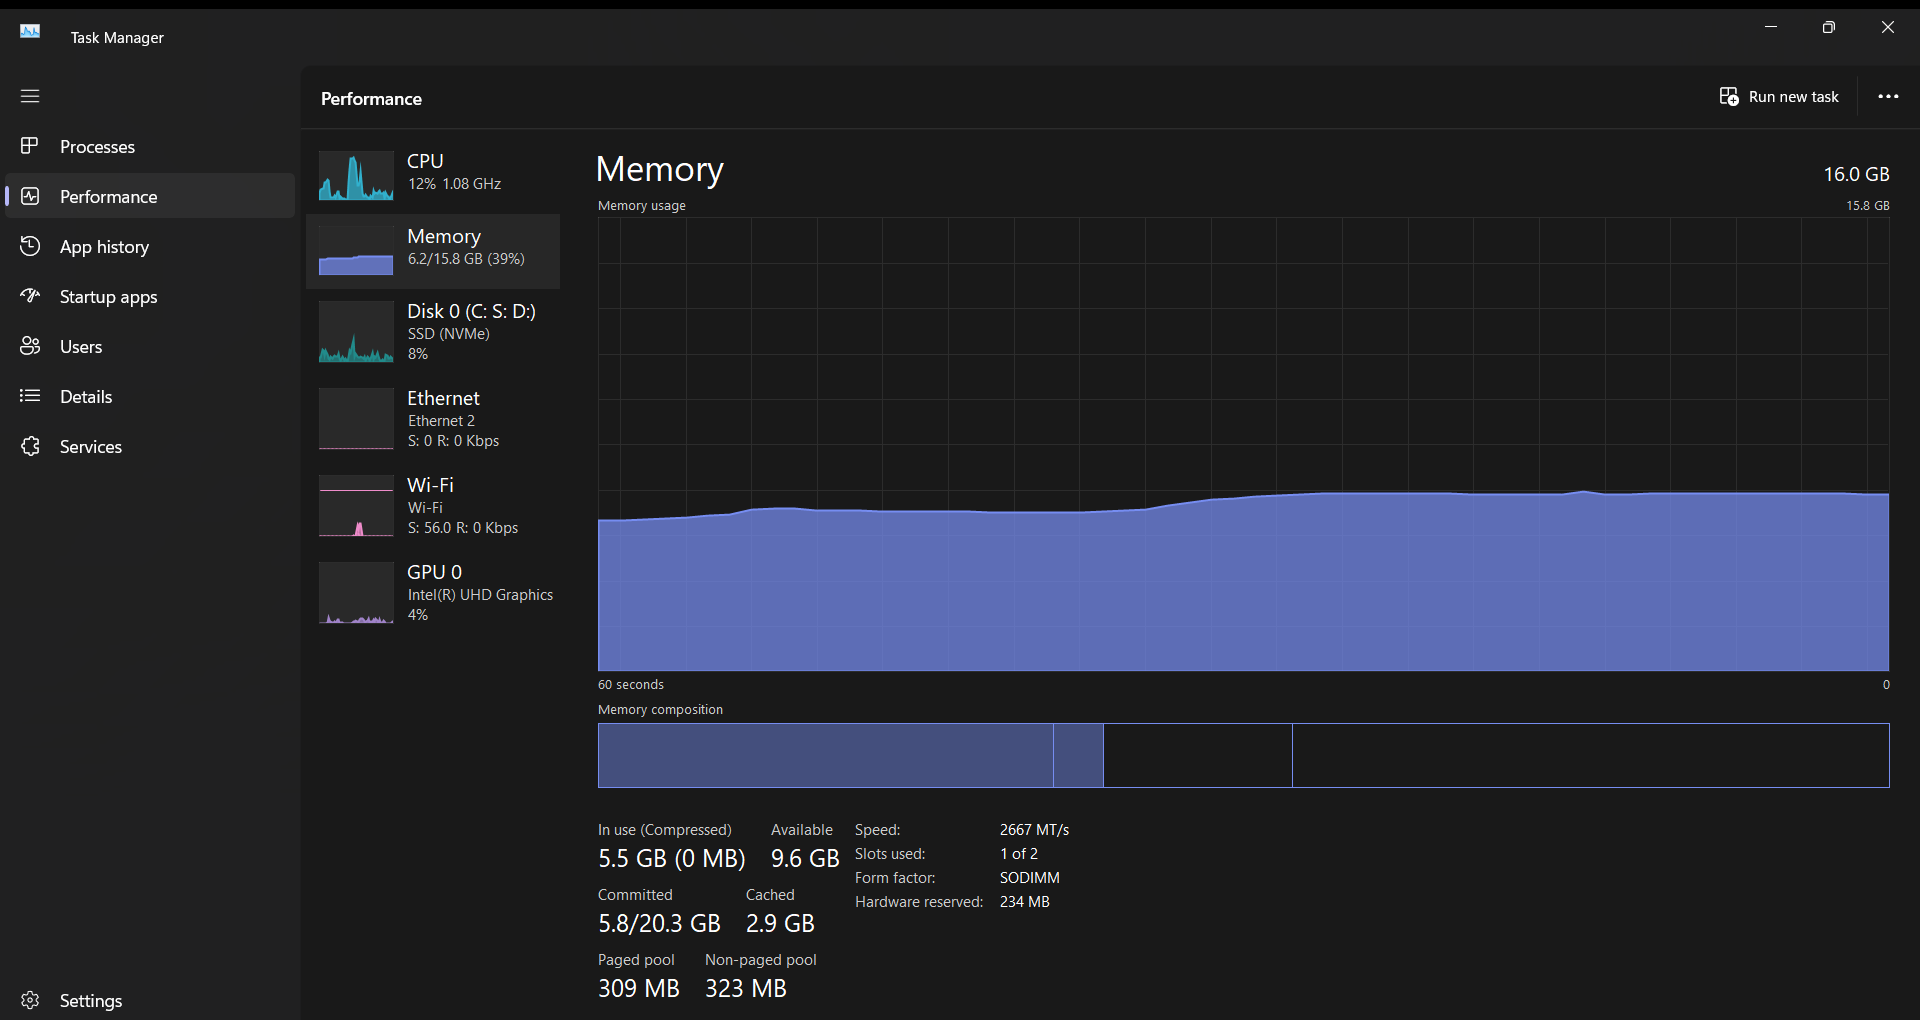Click the free segment of Memory composition bar

[x=1590, y=755]
